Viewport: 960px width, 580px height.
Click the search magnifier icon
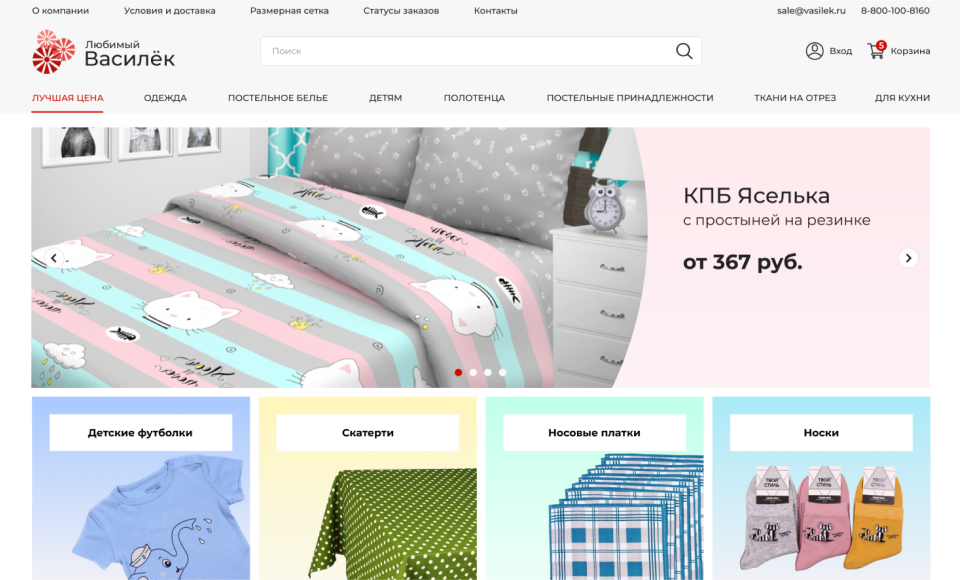pos(684,51)
